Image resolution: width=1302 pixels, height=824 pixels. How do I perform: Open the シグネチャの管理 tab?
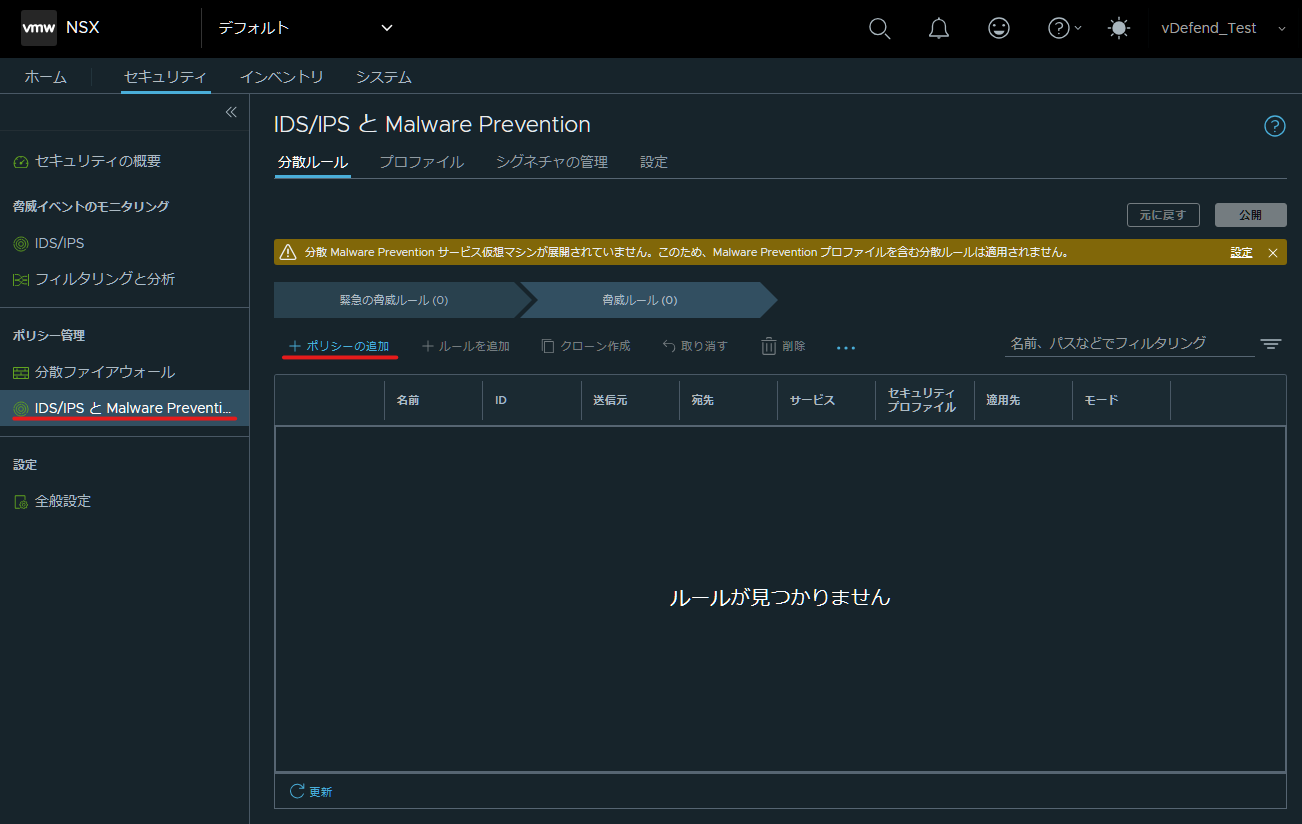pyautogui.click(x=552, y=162)
